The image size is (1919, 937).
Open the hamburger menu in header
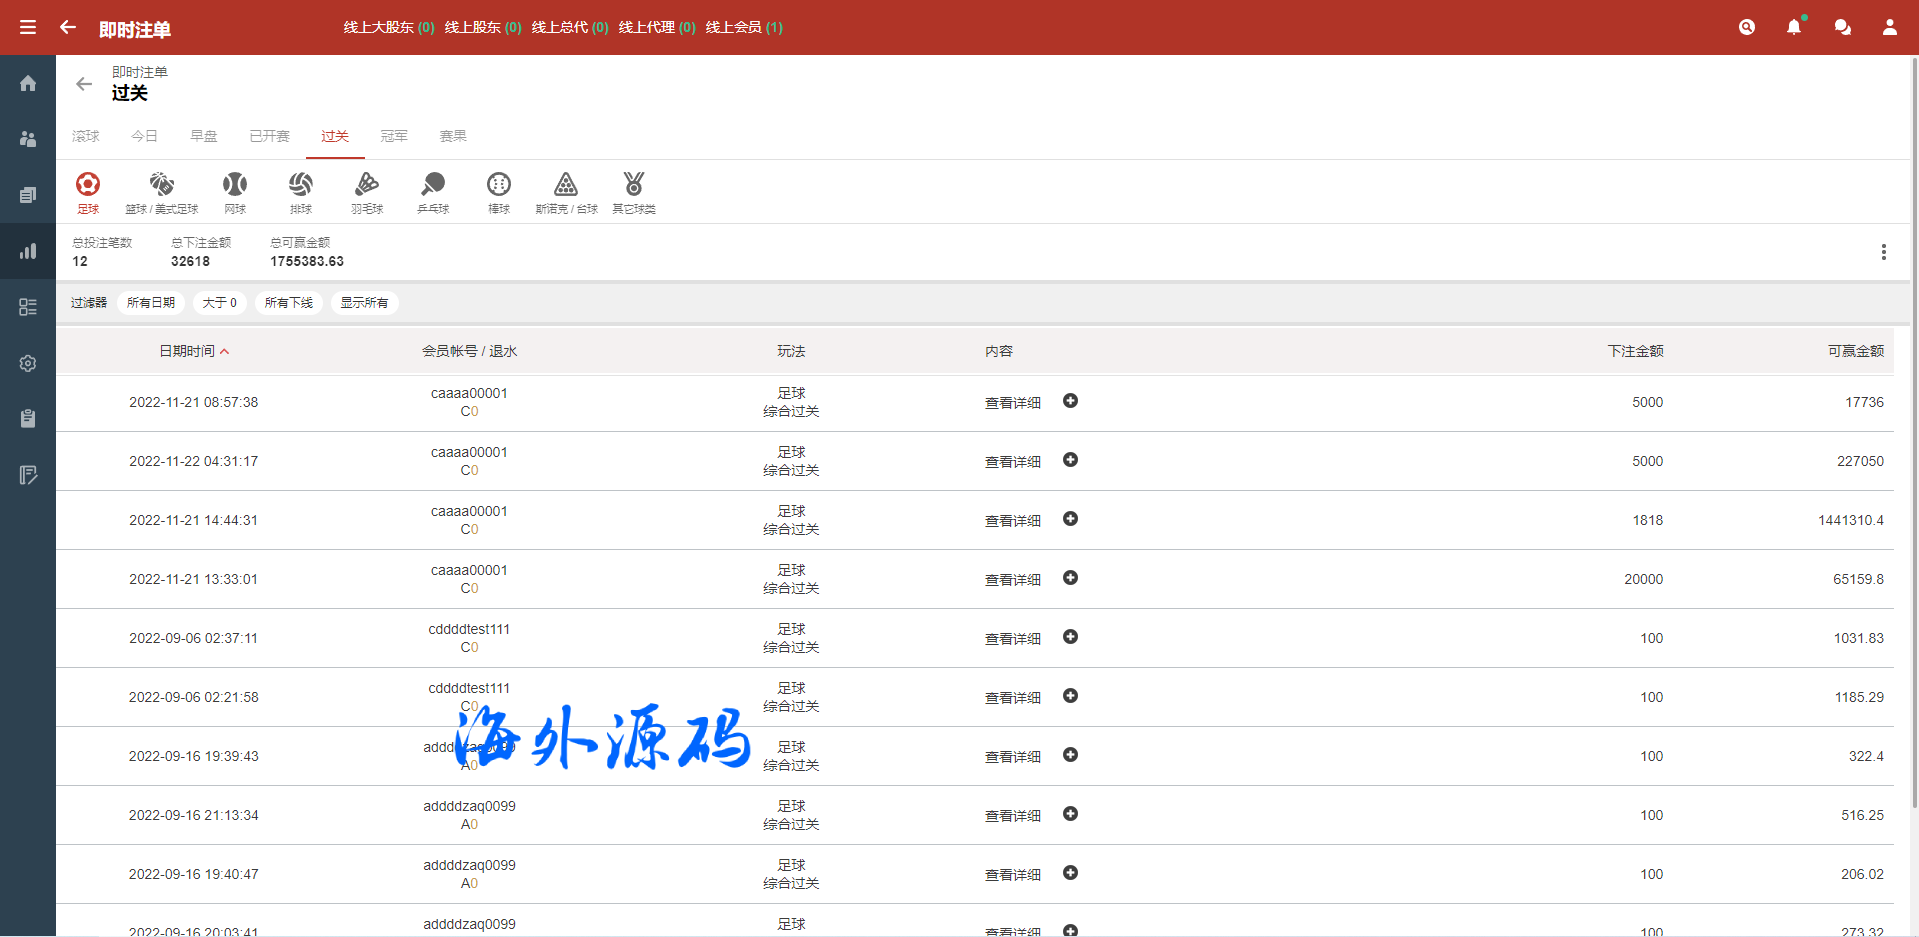28,27
